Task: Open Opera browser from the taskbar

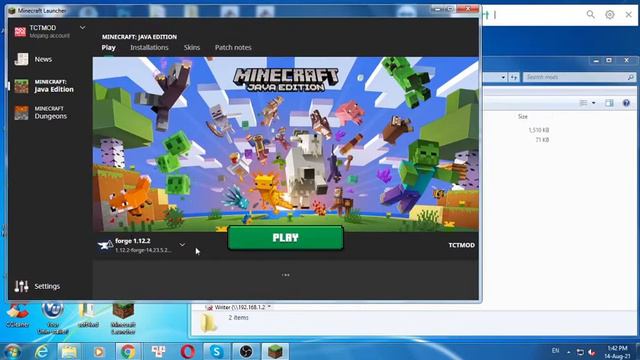Action: tap(188, 351)
